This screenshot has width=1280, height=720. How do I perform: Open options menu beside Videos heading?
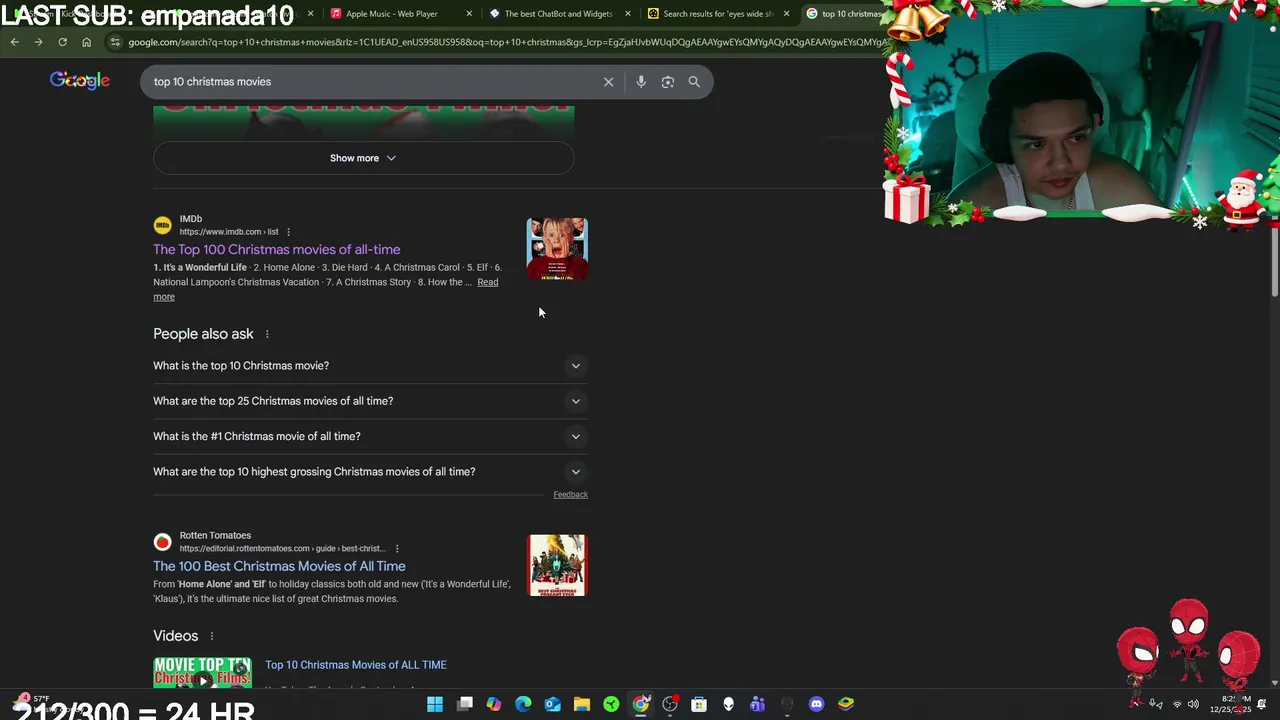coord(212,636)
